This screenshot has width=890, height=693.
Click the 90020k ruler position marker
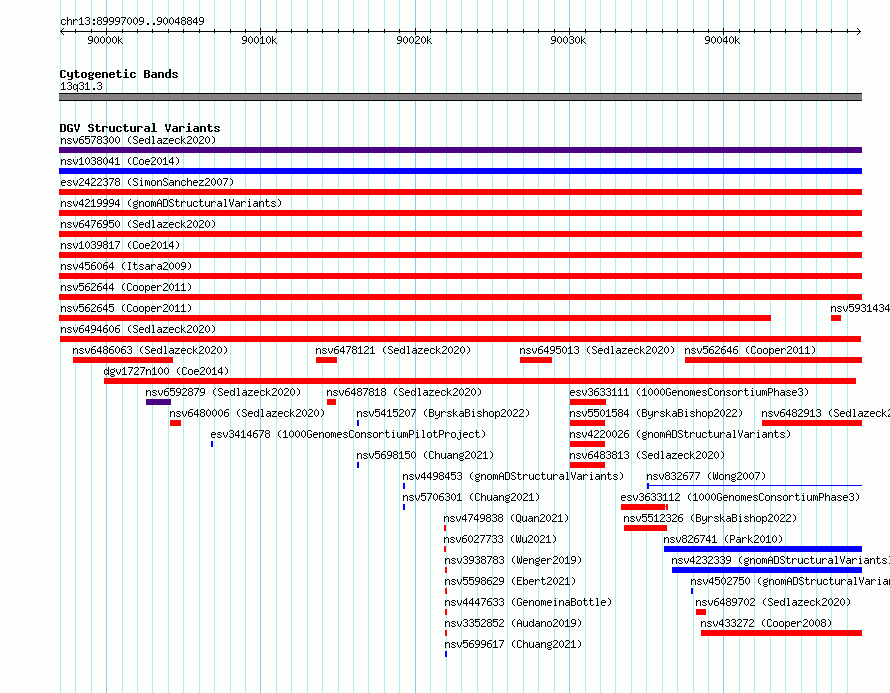[x=414, y=40]
